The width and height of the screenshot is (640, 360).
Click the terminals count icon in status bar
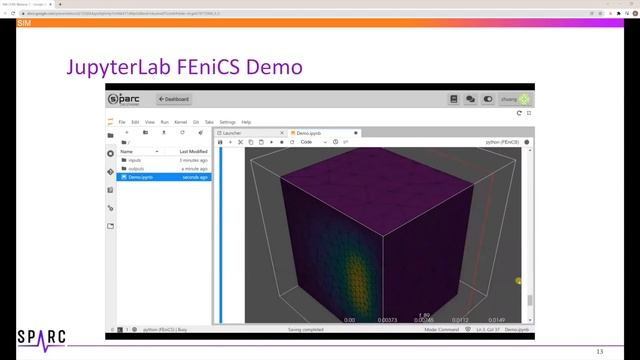click(120, 329)
